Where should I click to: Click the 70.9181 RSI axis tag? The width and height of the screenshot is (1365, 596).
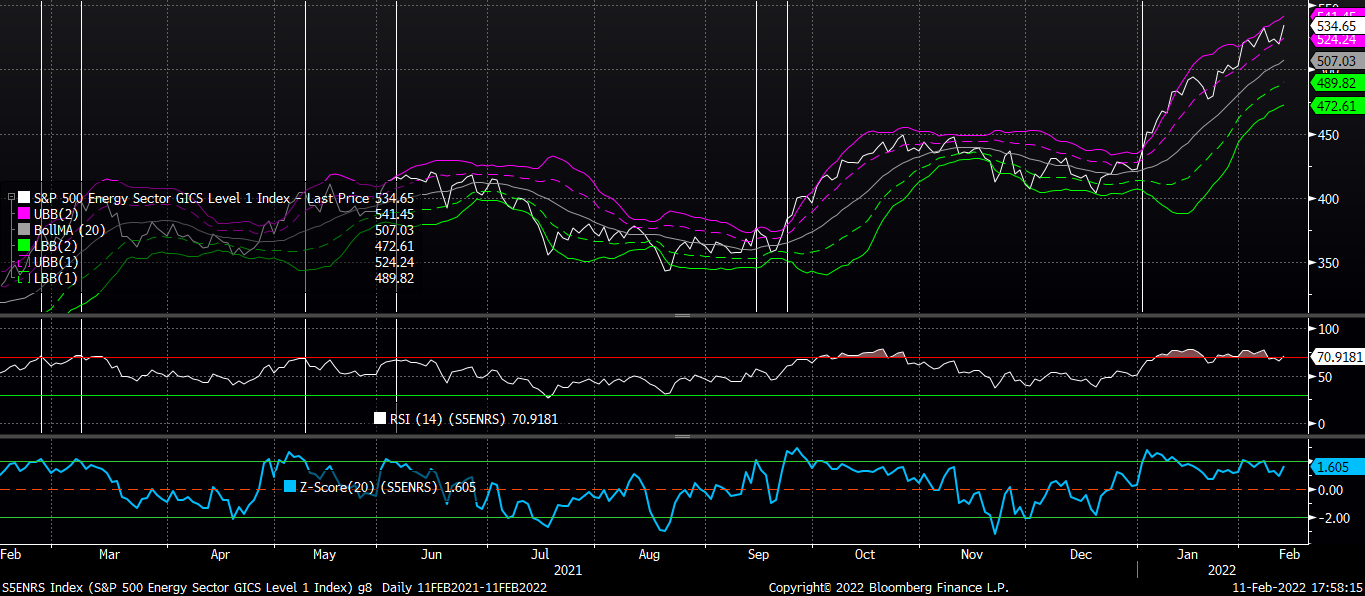tap(1337, 356)
